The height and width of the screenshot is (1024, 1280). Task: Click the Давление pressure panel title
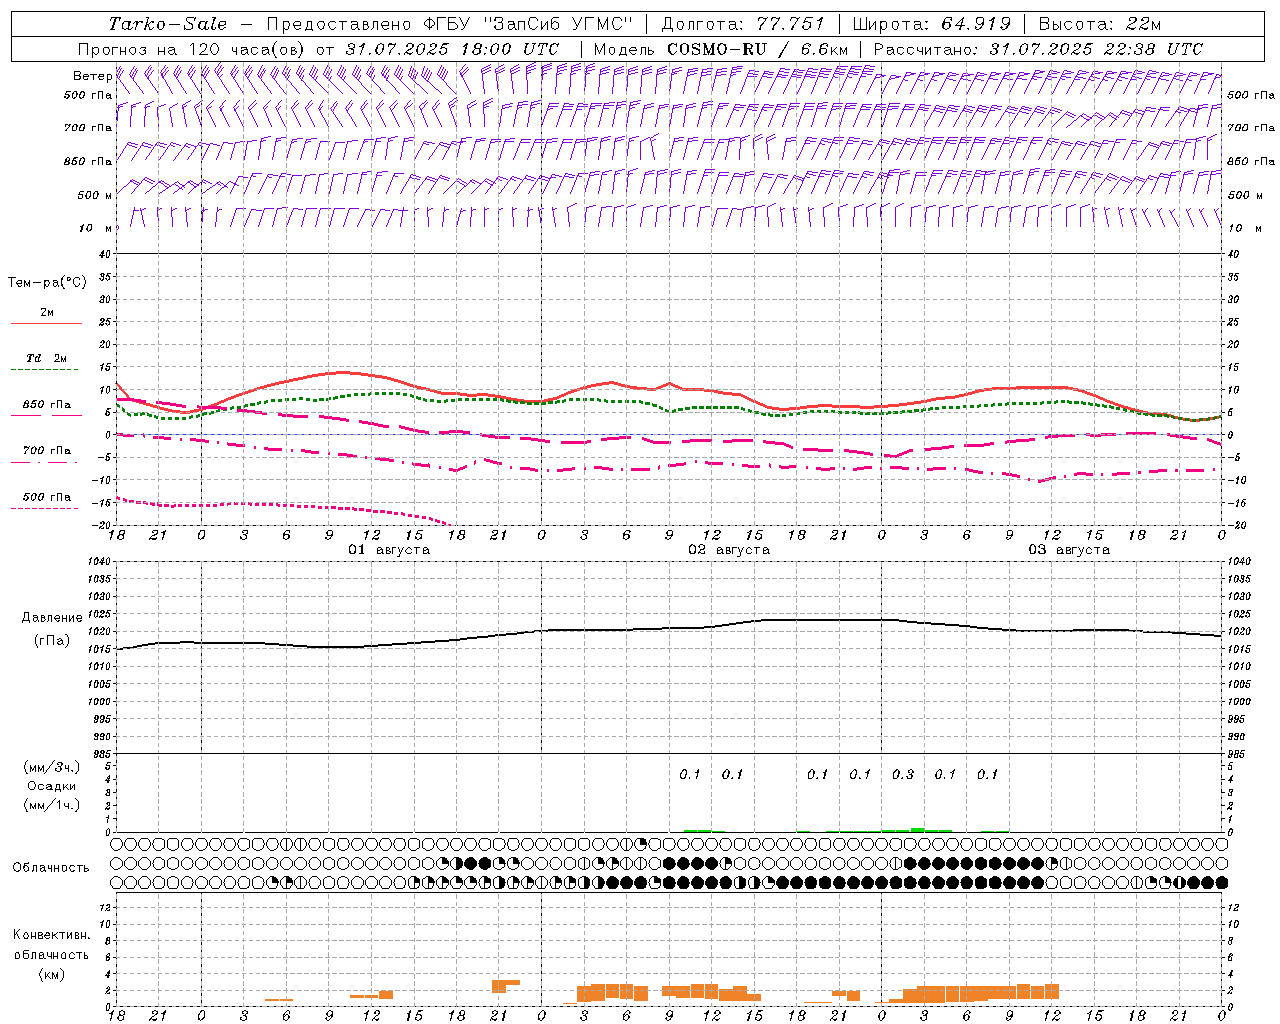pyautogui.click(x=52, y=618)
